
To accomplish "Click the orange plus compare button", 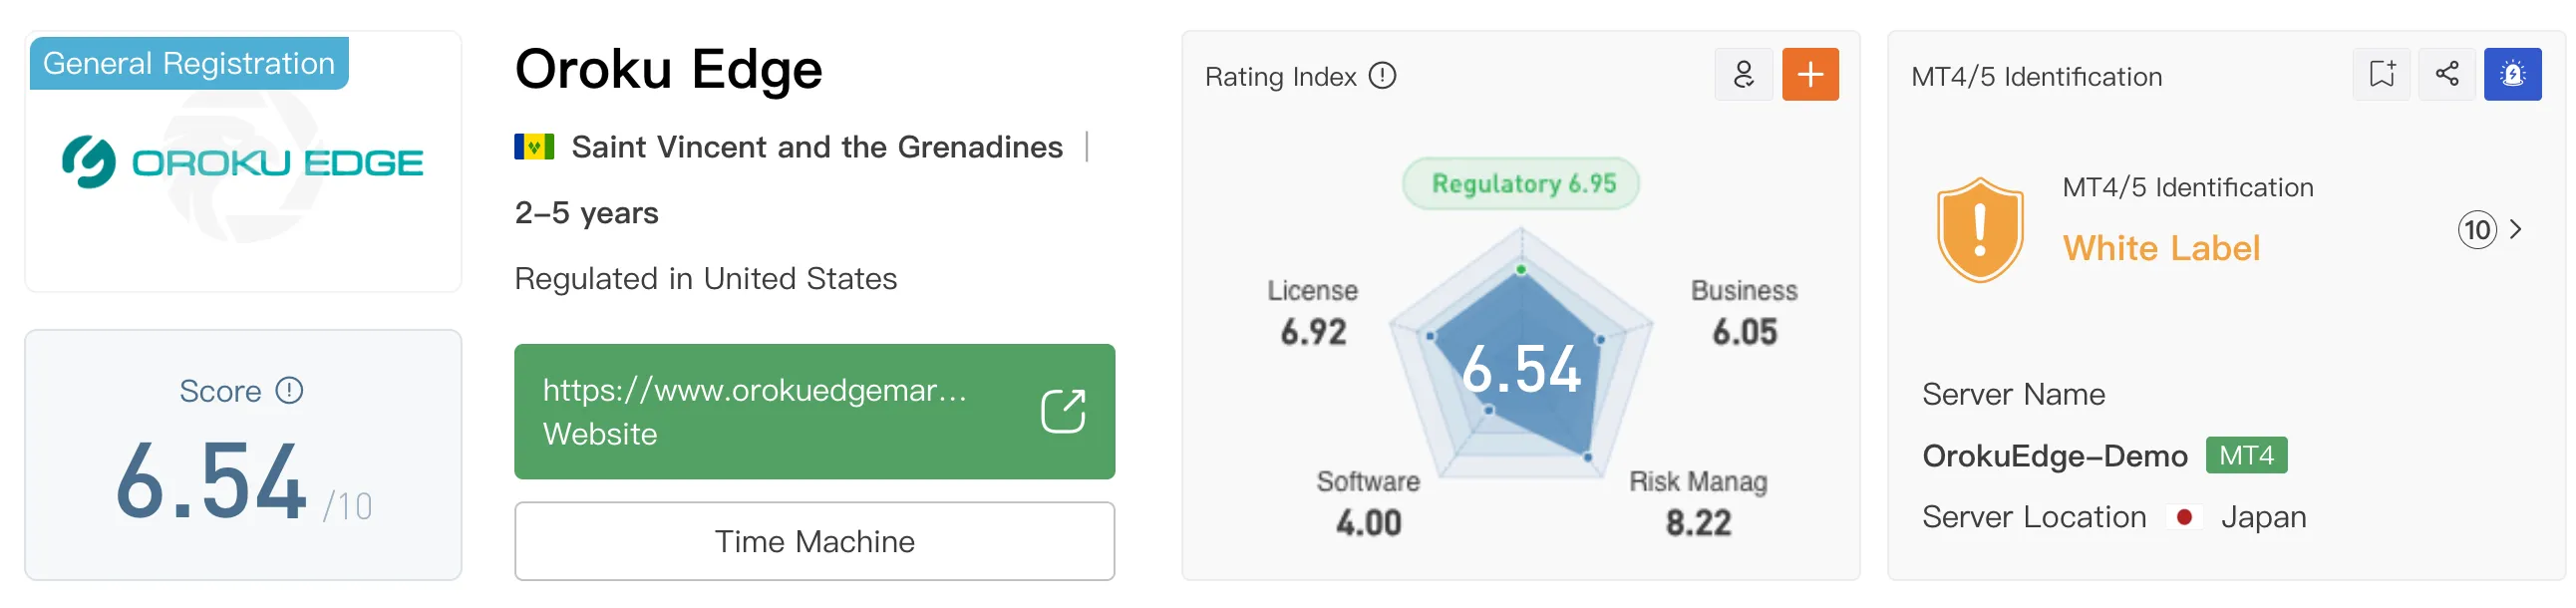I will click(x=1810, y=74).
